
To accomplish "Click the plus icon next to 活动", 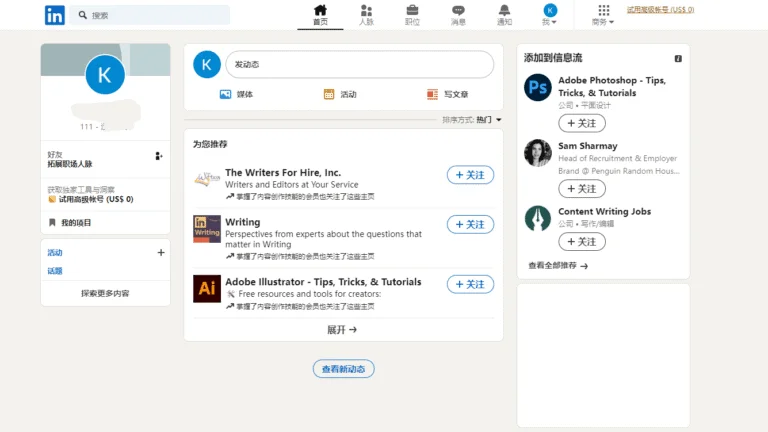I will coord(161,253).
